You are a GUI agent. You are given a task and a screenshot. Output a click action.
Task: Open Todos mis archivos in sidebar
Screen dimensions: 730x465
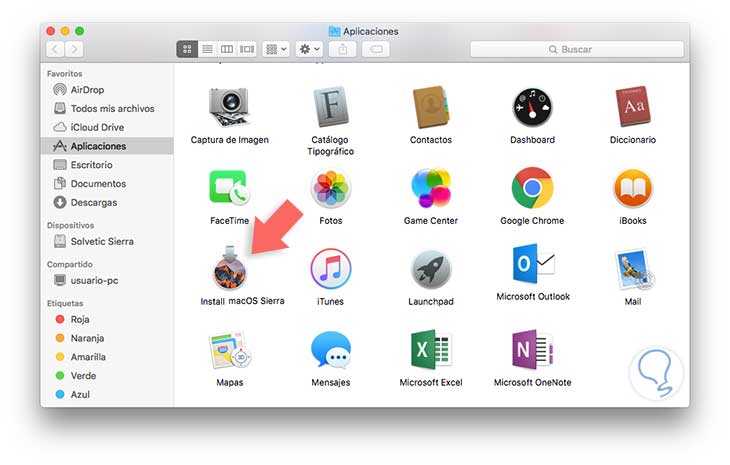point(107,108)
